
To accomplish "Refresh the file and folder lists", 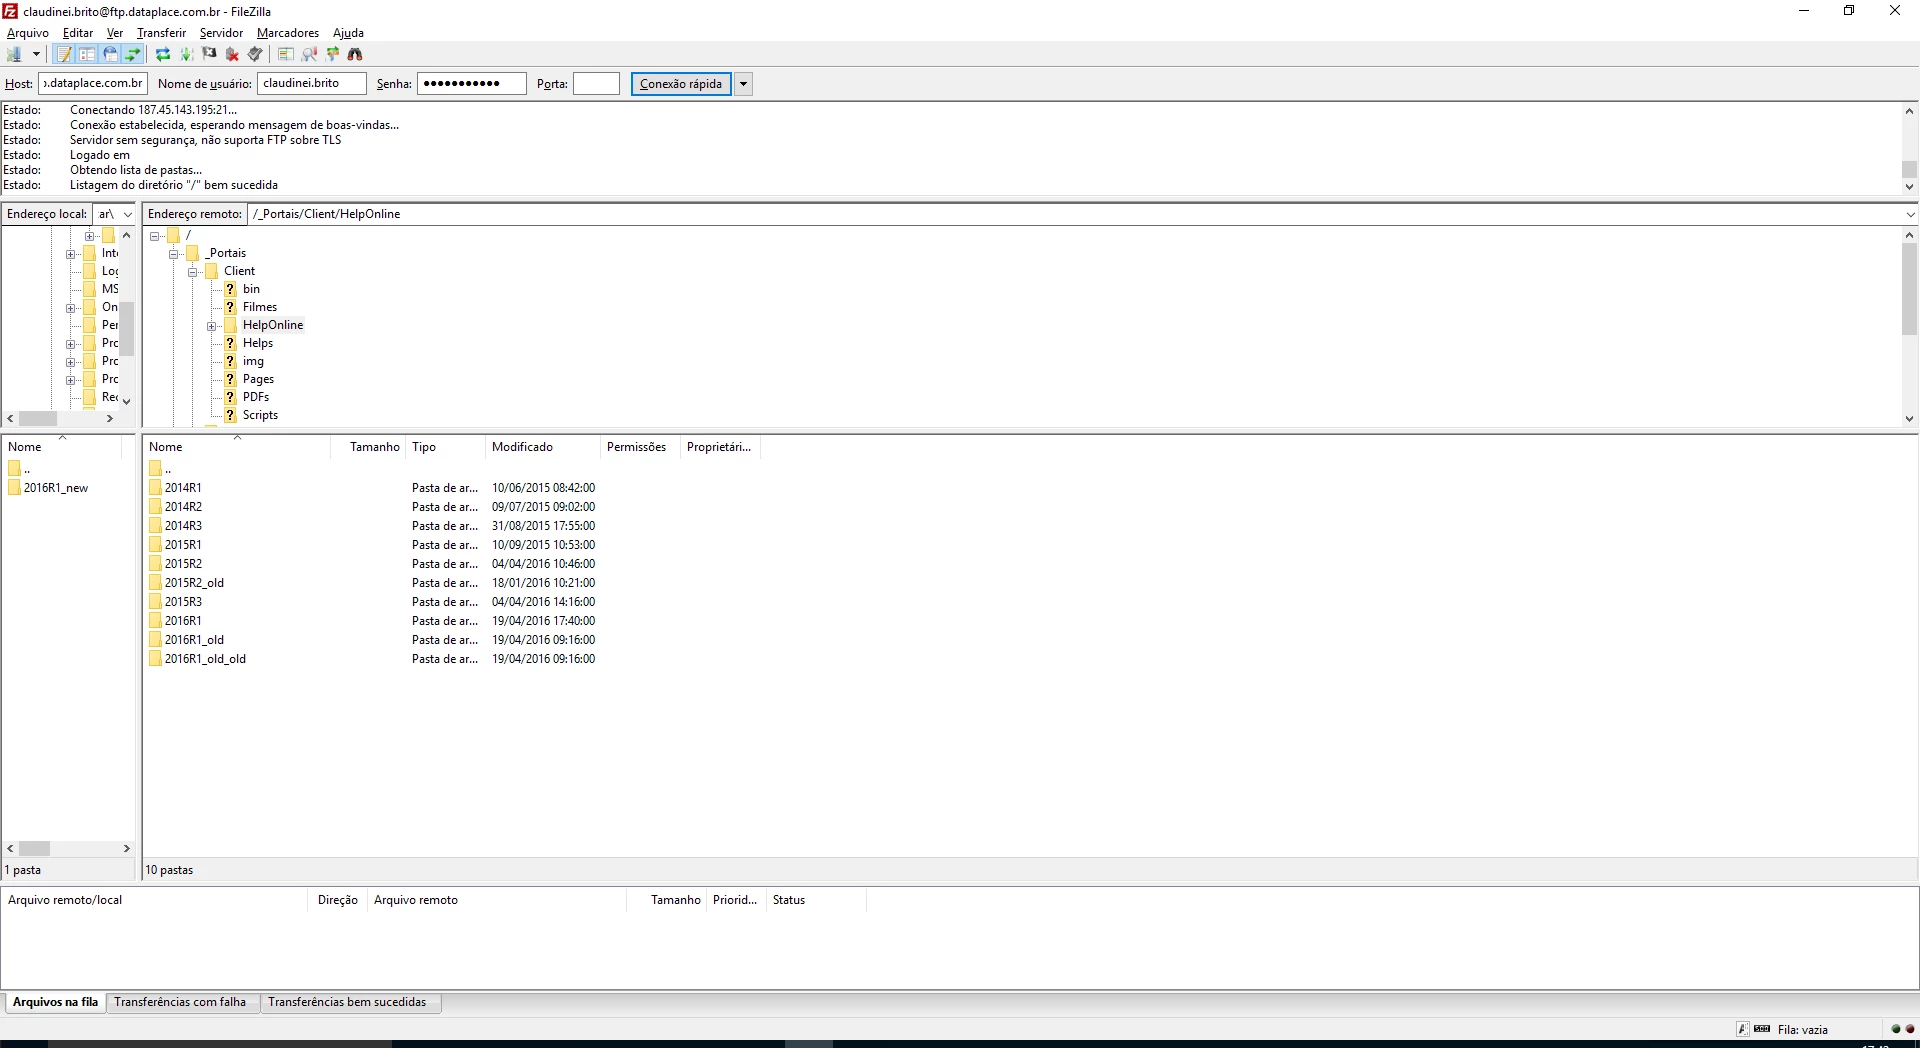I will pos(163,54).
